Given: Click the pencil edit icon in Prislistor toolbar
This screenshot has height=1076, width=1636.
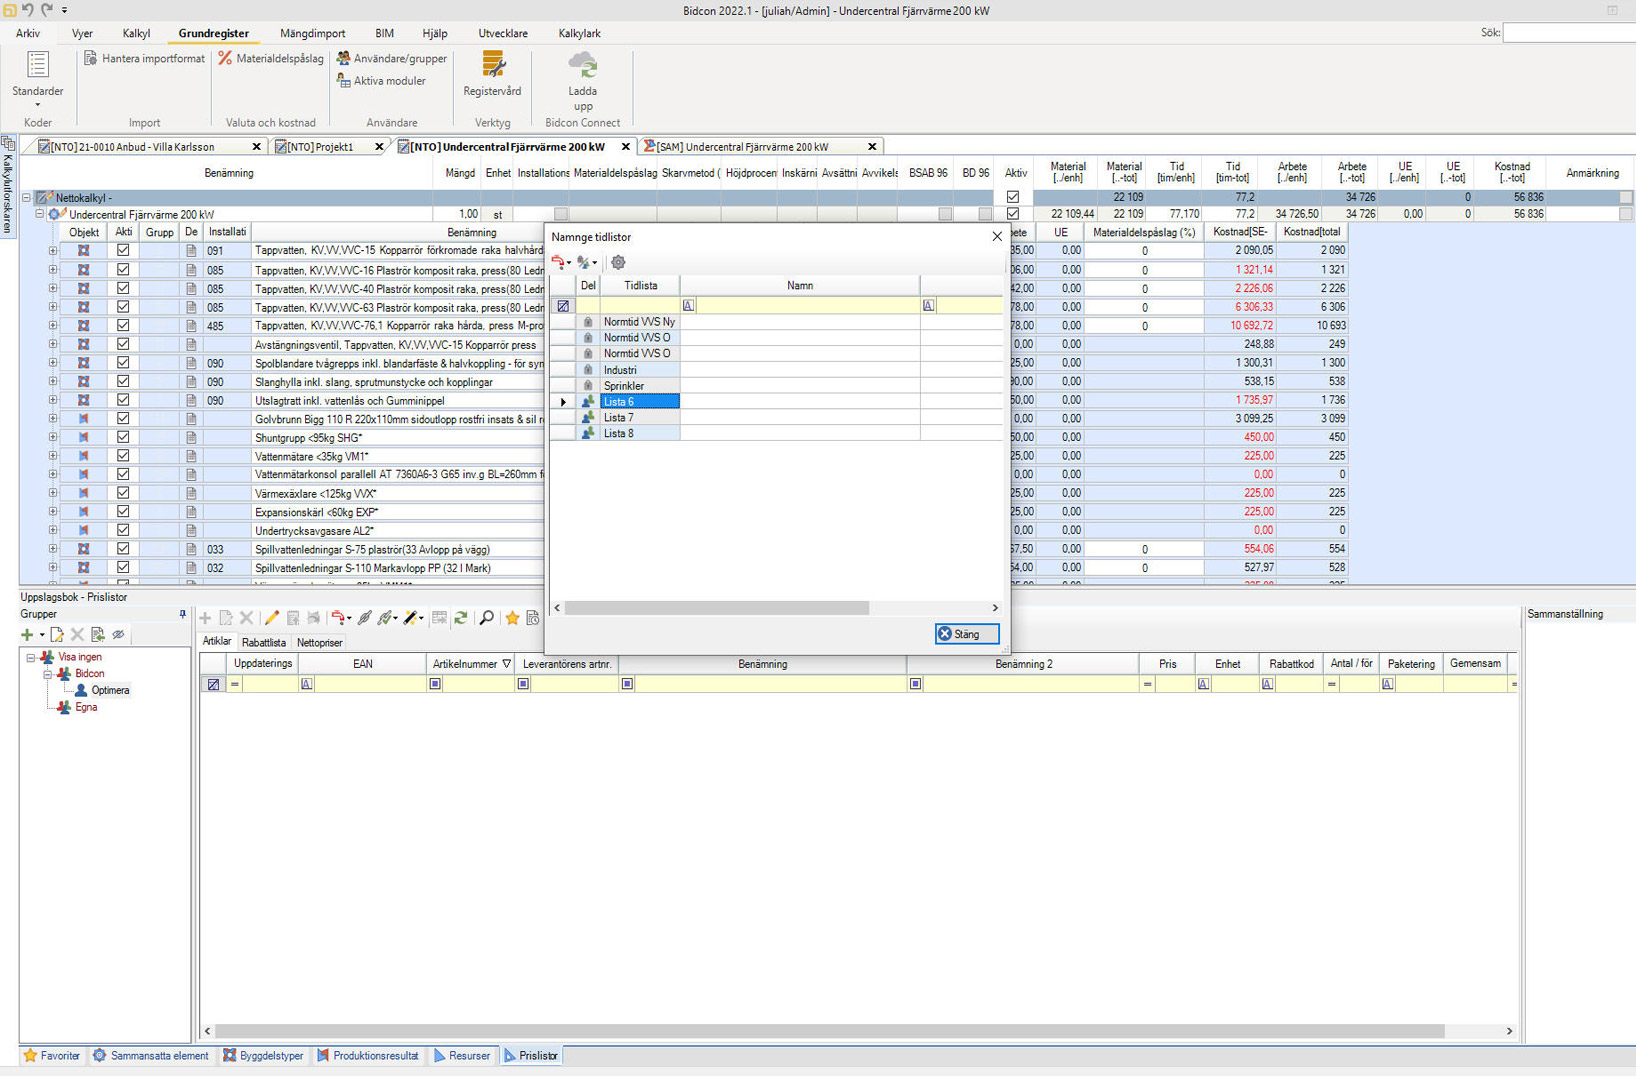Looking at the screenshot, I should point(272,618).
